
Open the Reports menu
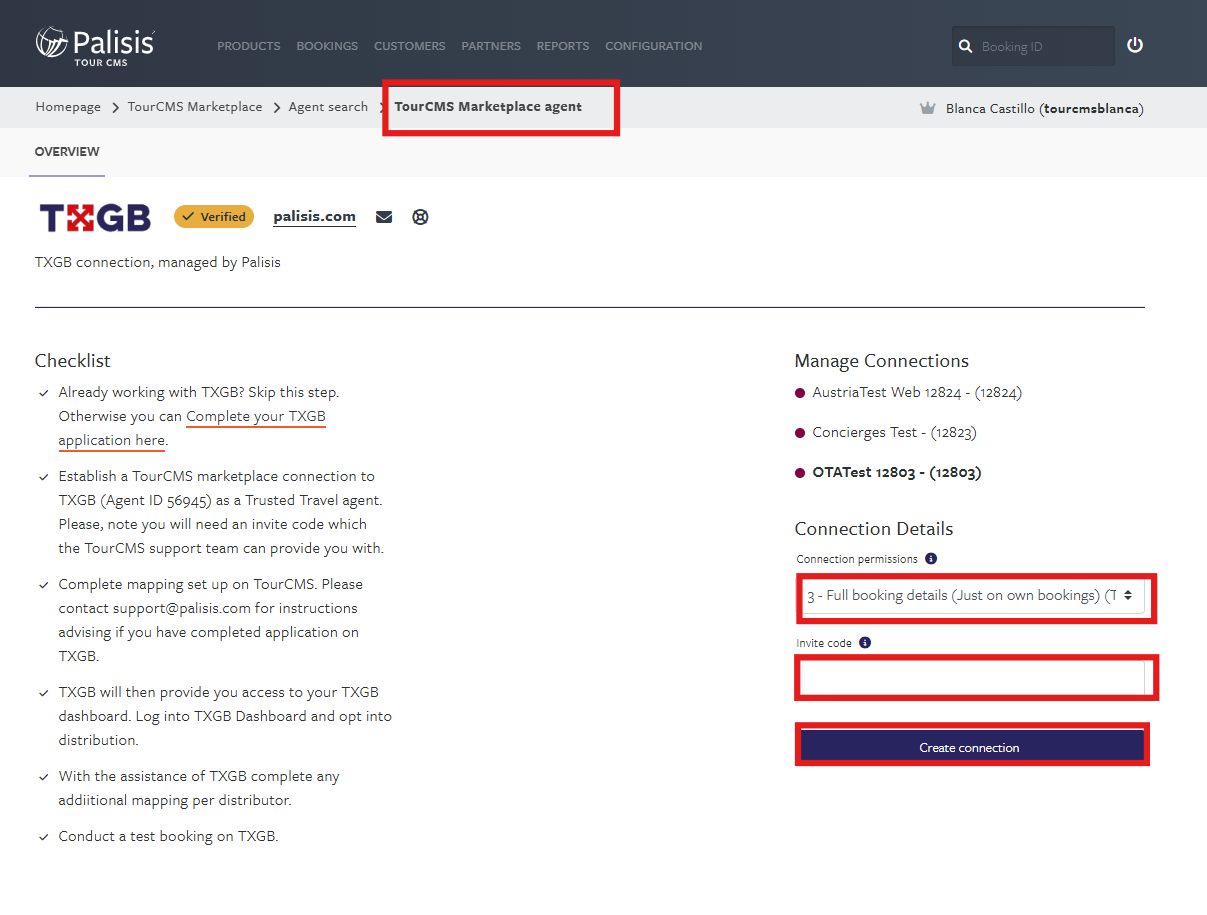coord(563,46)
